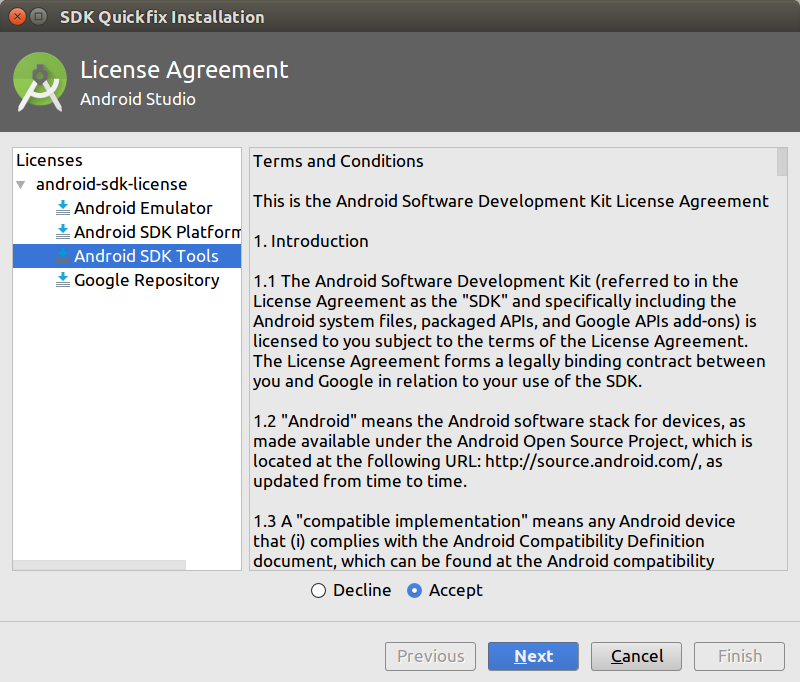Select Android SDK Platform in the license tree

tap(158, 232)
